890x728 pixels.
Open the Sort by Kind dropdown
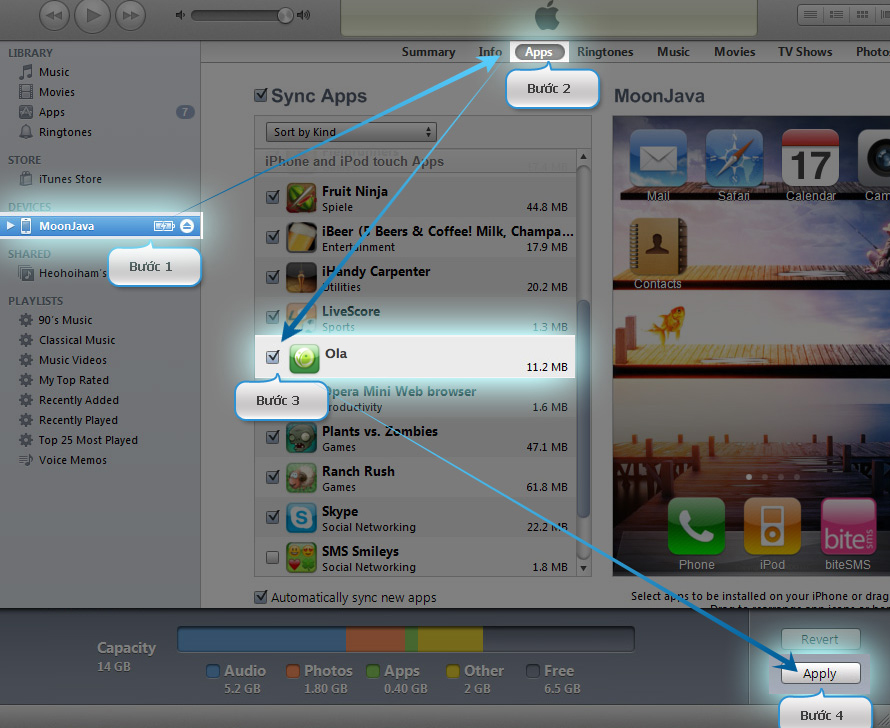coord(351,132)
